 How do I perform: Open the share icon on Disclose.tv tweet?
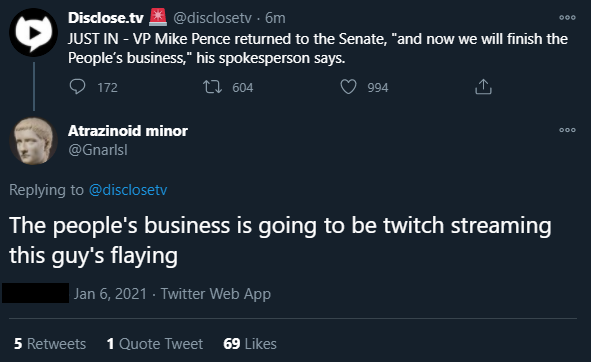pos(483,87)
